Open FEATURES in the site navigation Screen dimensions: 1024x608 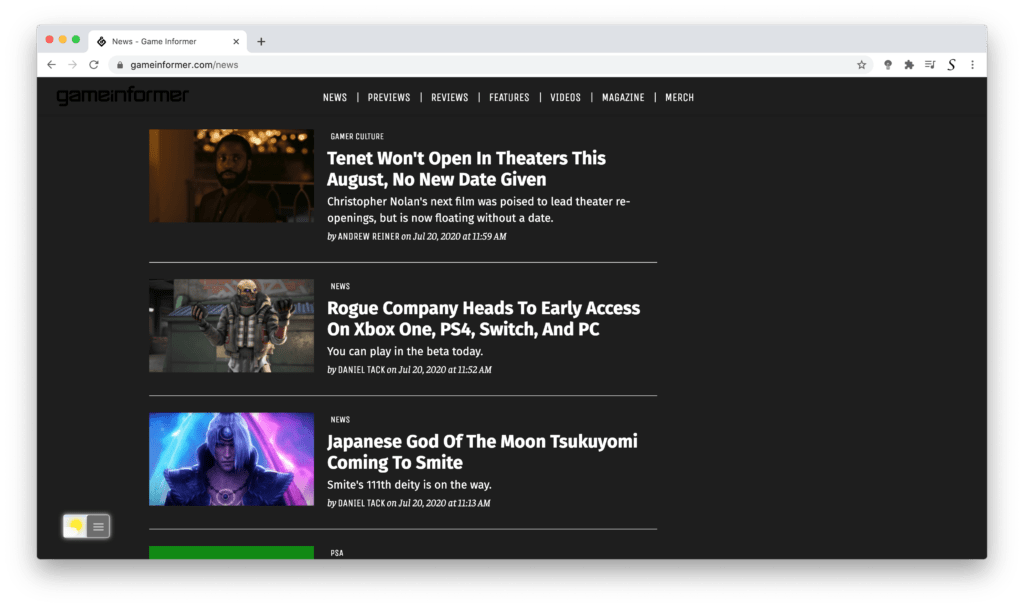tap(509, 97)
